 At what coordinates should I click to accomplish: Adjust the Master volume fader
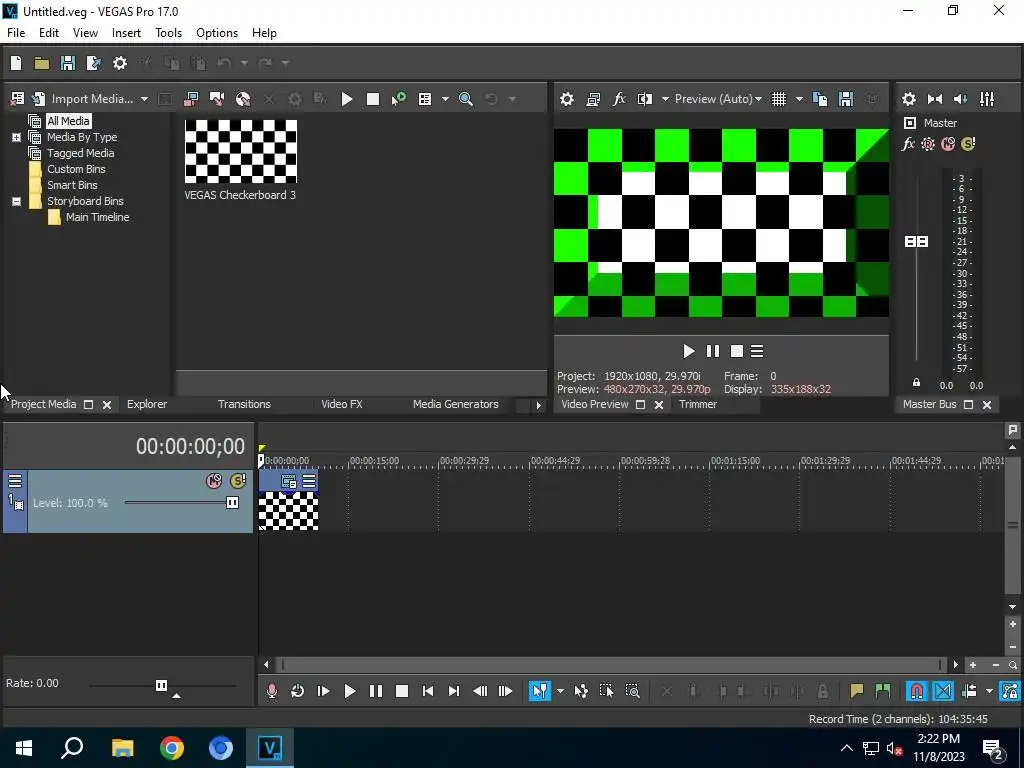(x=916, y=242)
